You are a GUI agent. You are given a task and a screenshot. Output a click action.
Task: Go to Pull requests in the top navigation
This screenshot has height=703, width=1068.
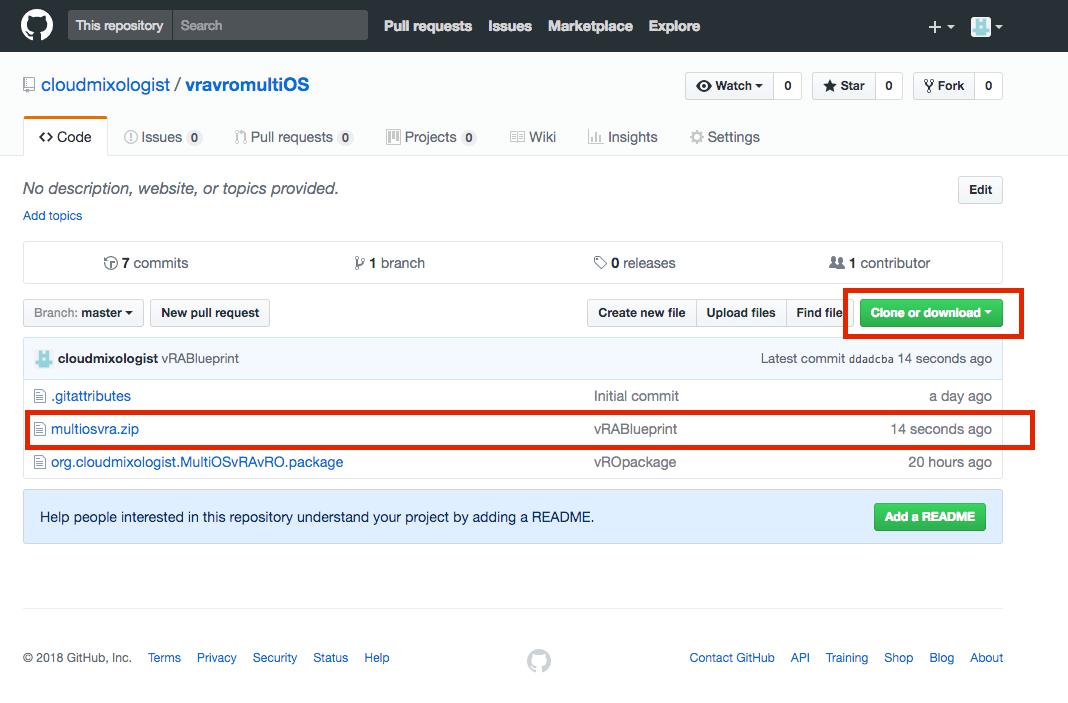[x=428, y=26]
